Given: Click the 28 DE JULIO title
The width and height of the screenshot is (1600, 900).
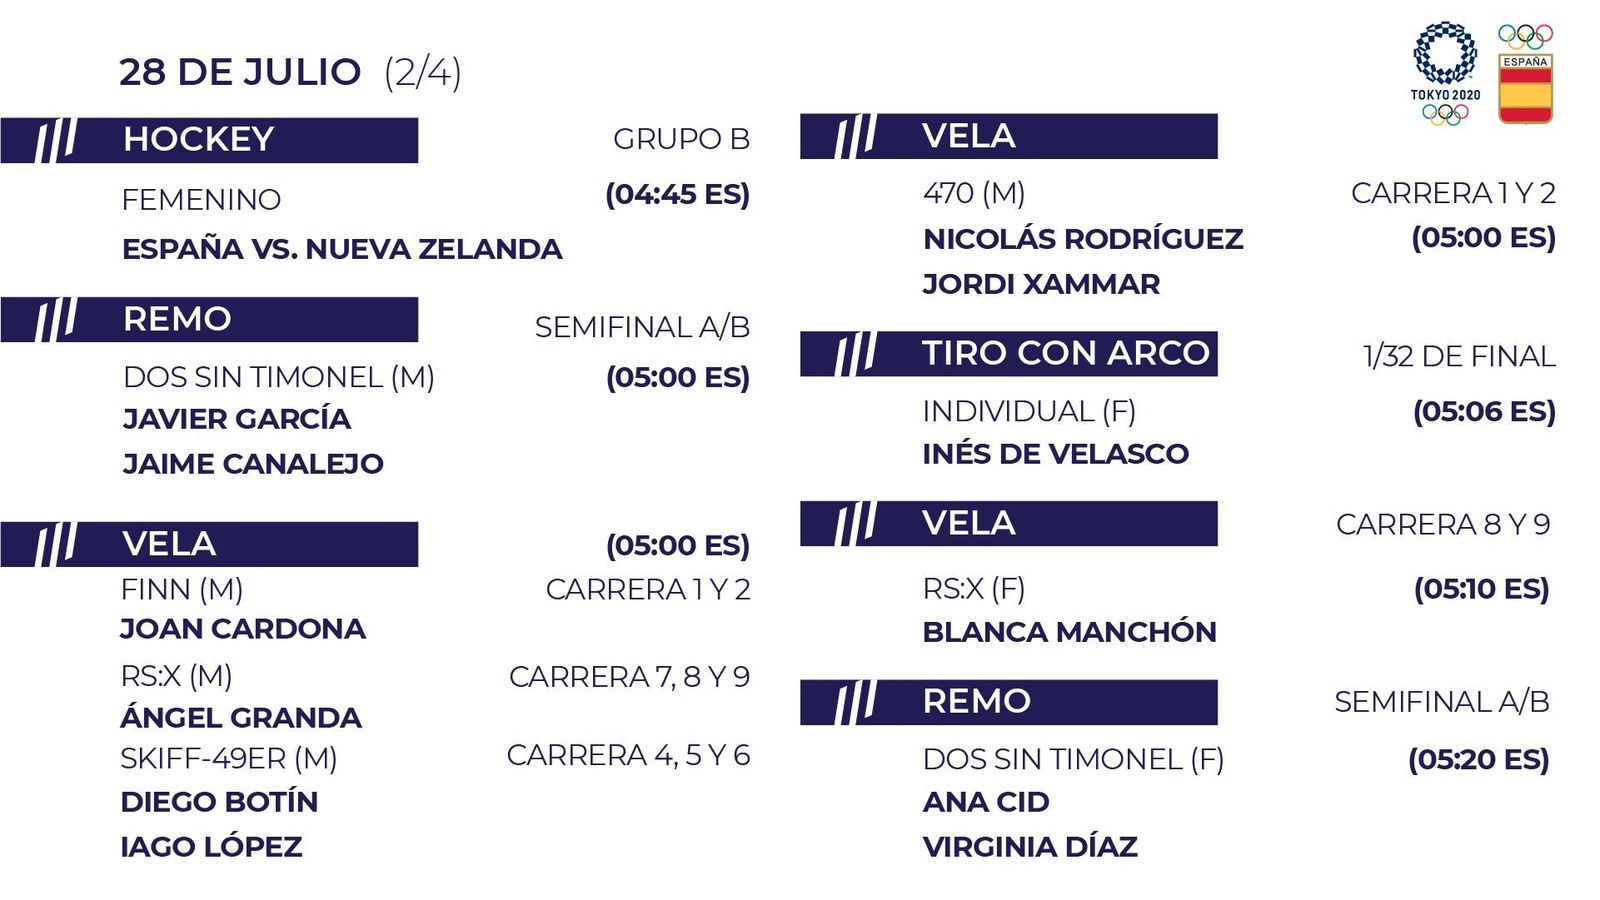Looking at the screenshot, I should click(x=240, y=72).
